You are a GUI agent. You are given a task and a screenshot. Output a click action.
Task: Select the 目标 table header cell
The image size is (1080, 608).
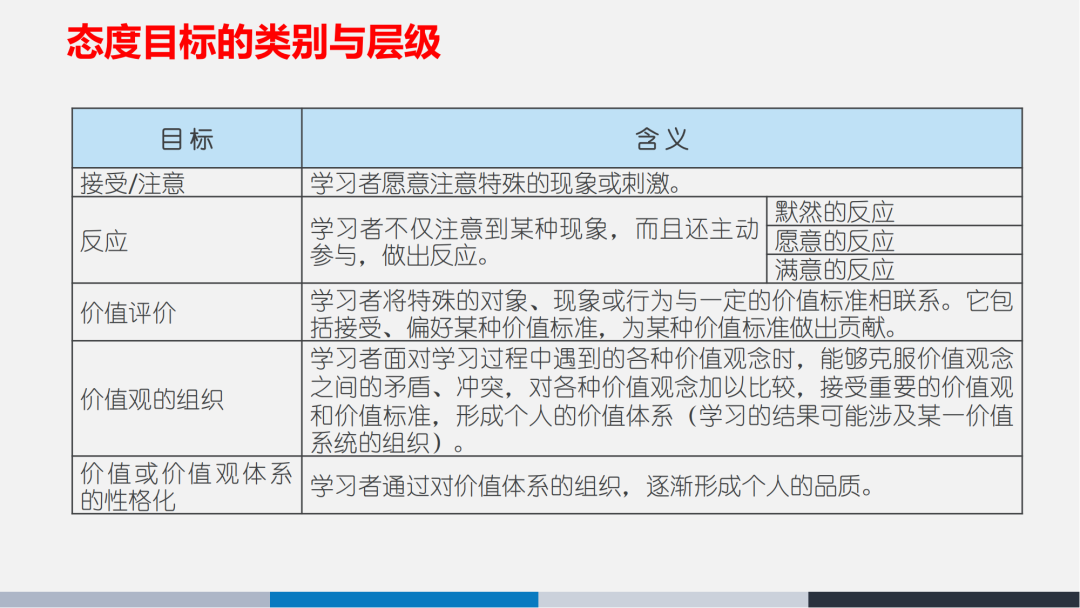pos(186,138)
